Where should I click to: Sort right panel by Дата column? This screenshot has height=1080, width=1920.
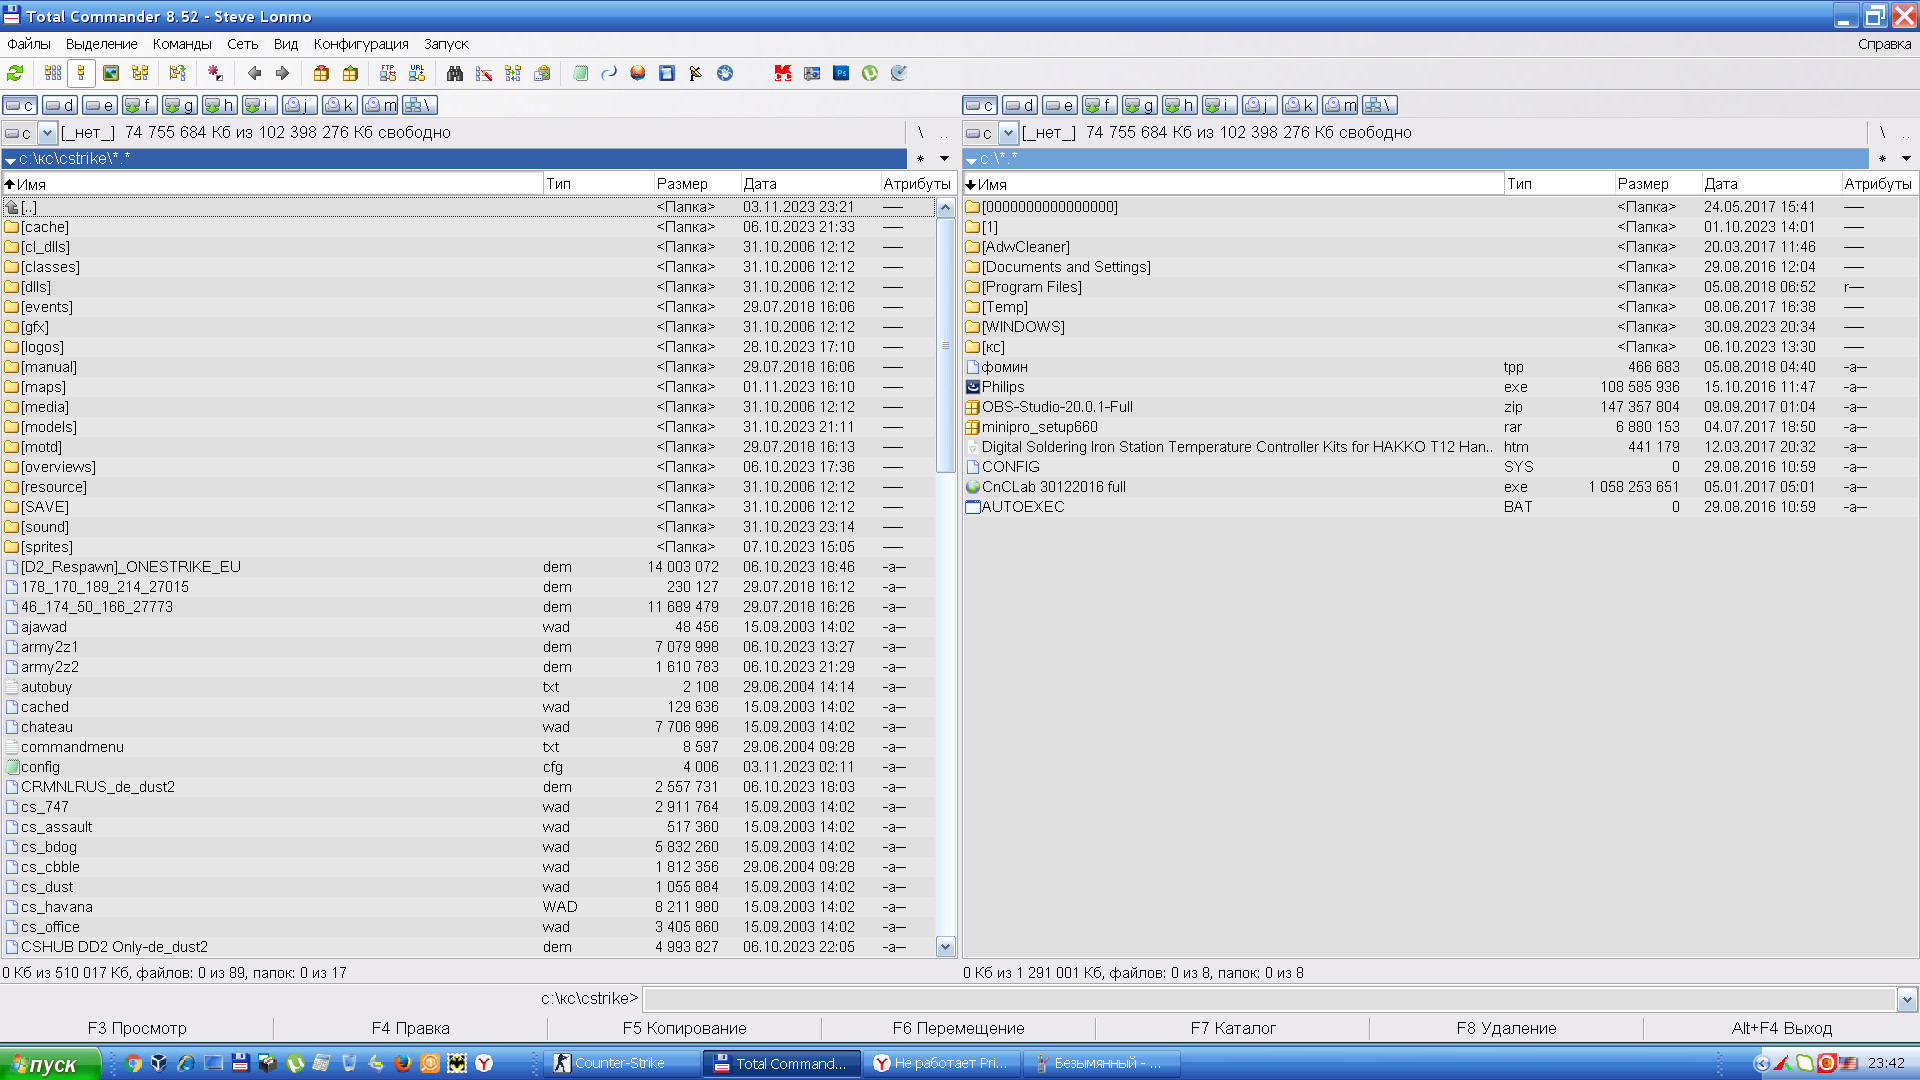click(x=1770, y=184)
